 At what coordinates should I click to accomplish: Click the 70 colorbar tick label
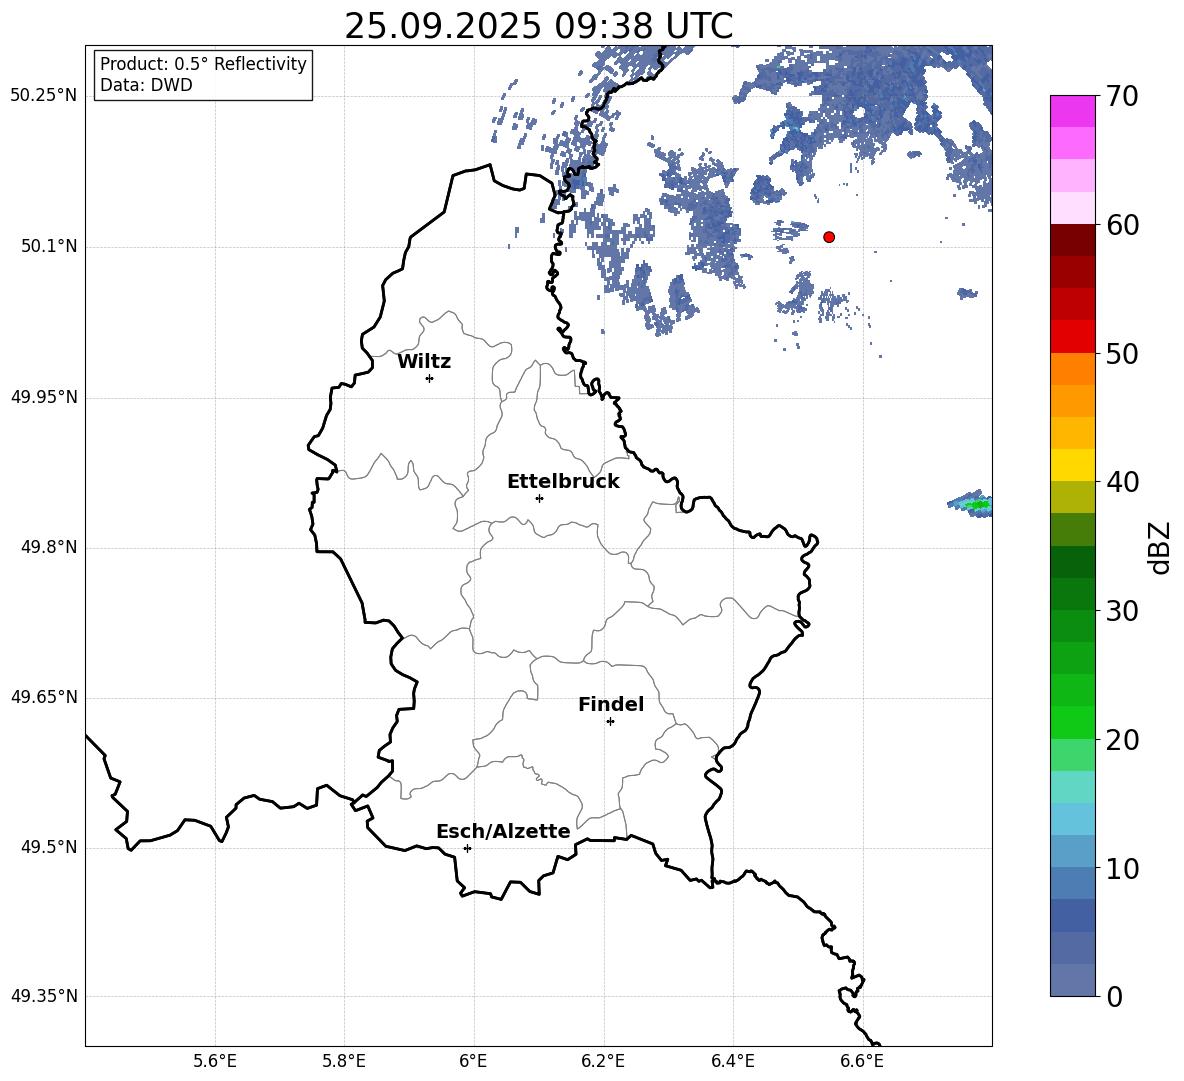[x=1122, y=96]
